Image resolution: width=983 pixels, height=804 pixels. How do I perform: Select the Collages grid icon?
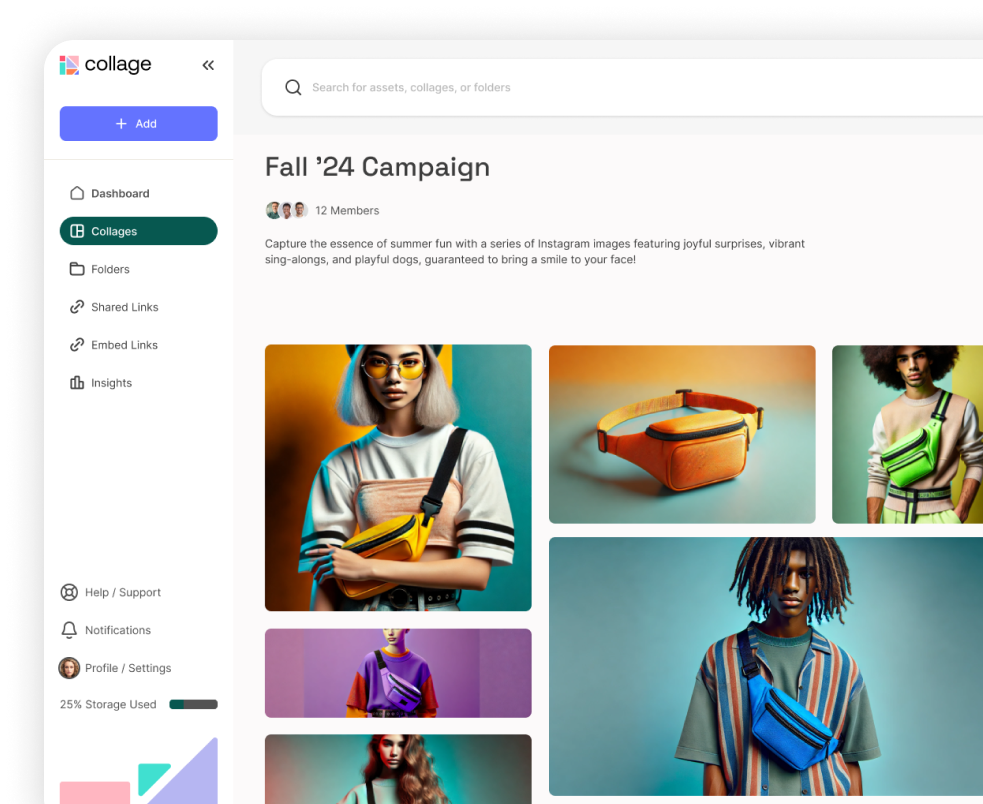point(78,231)
